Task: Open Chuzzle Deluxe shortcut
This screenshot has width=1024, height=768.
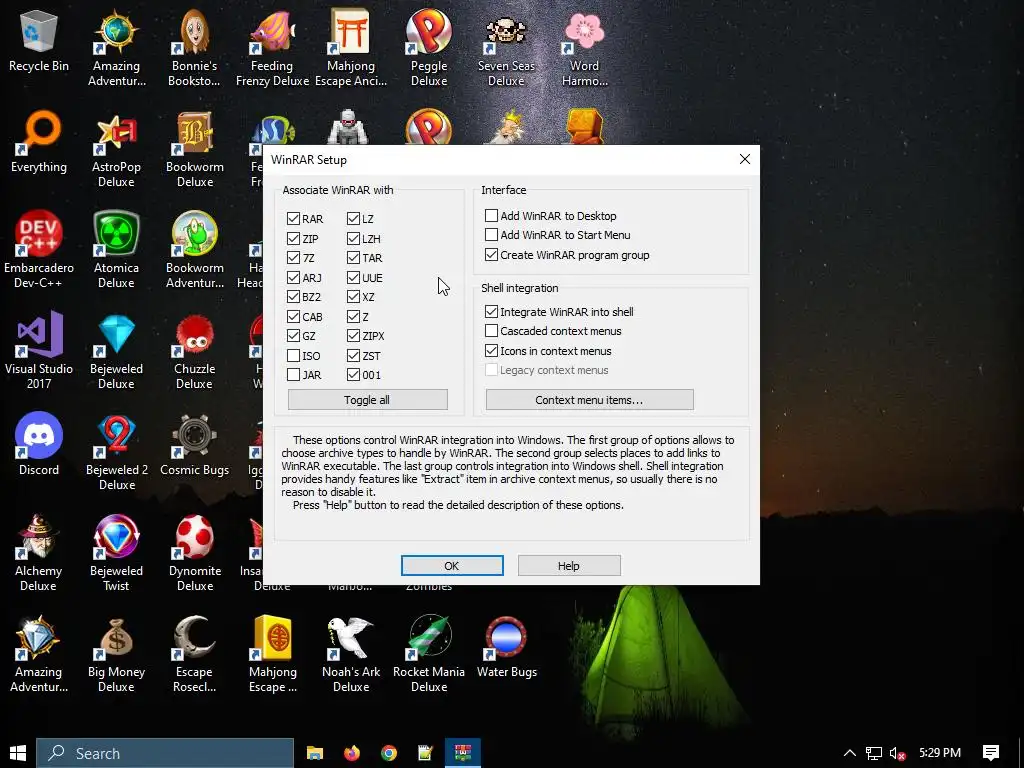Action: (195, 353)
